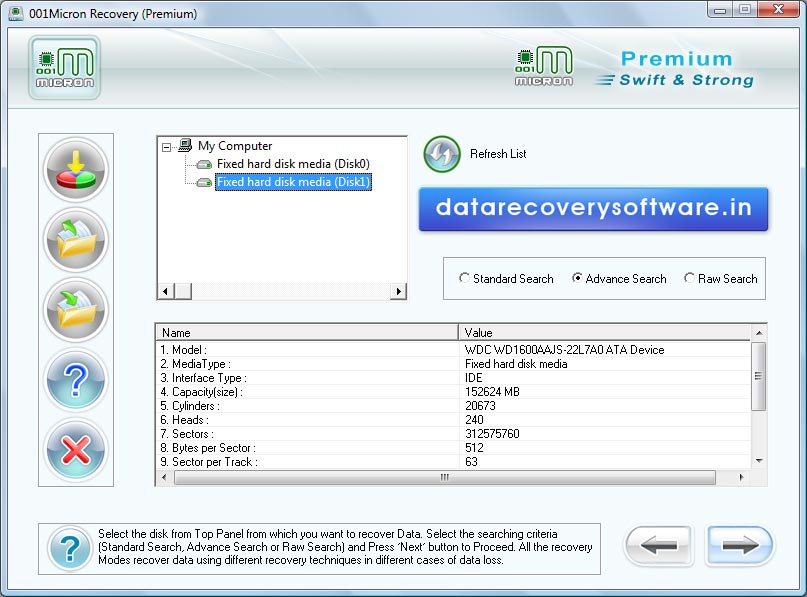Viewport: 807px width, 597px height.
Task: Click the disk tree scroll right arrow
Action: point(398,291)
